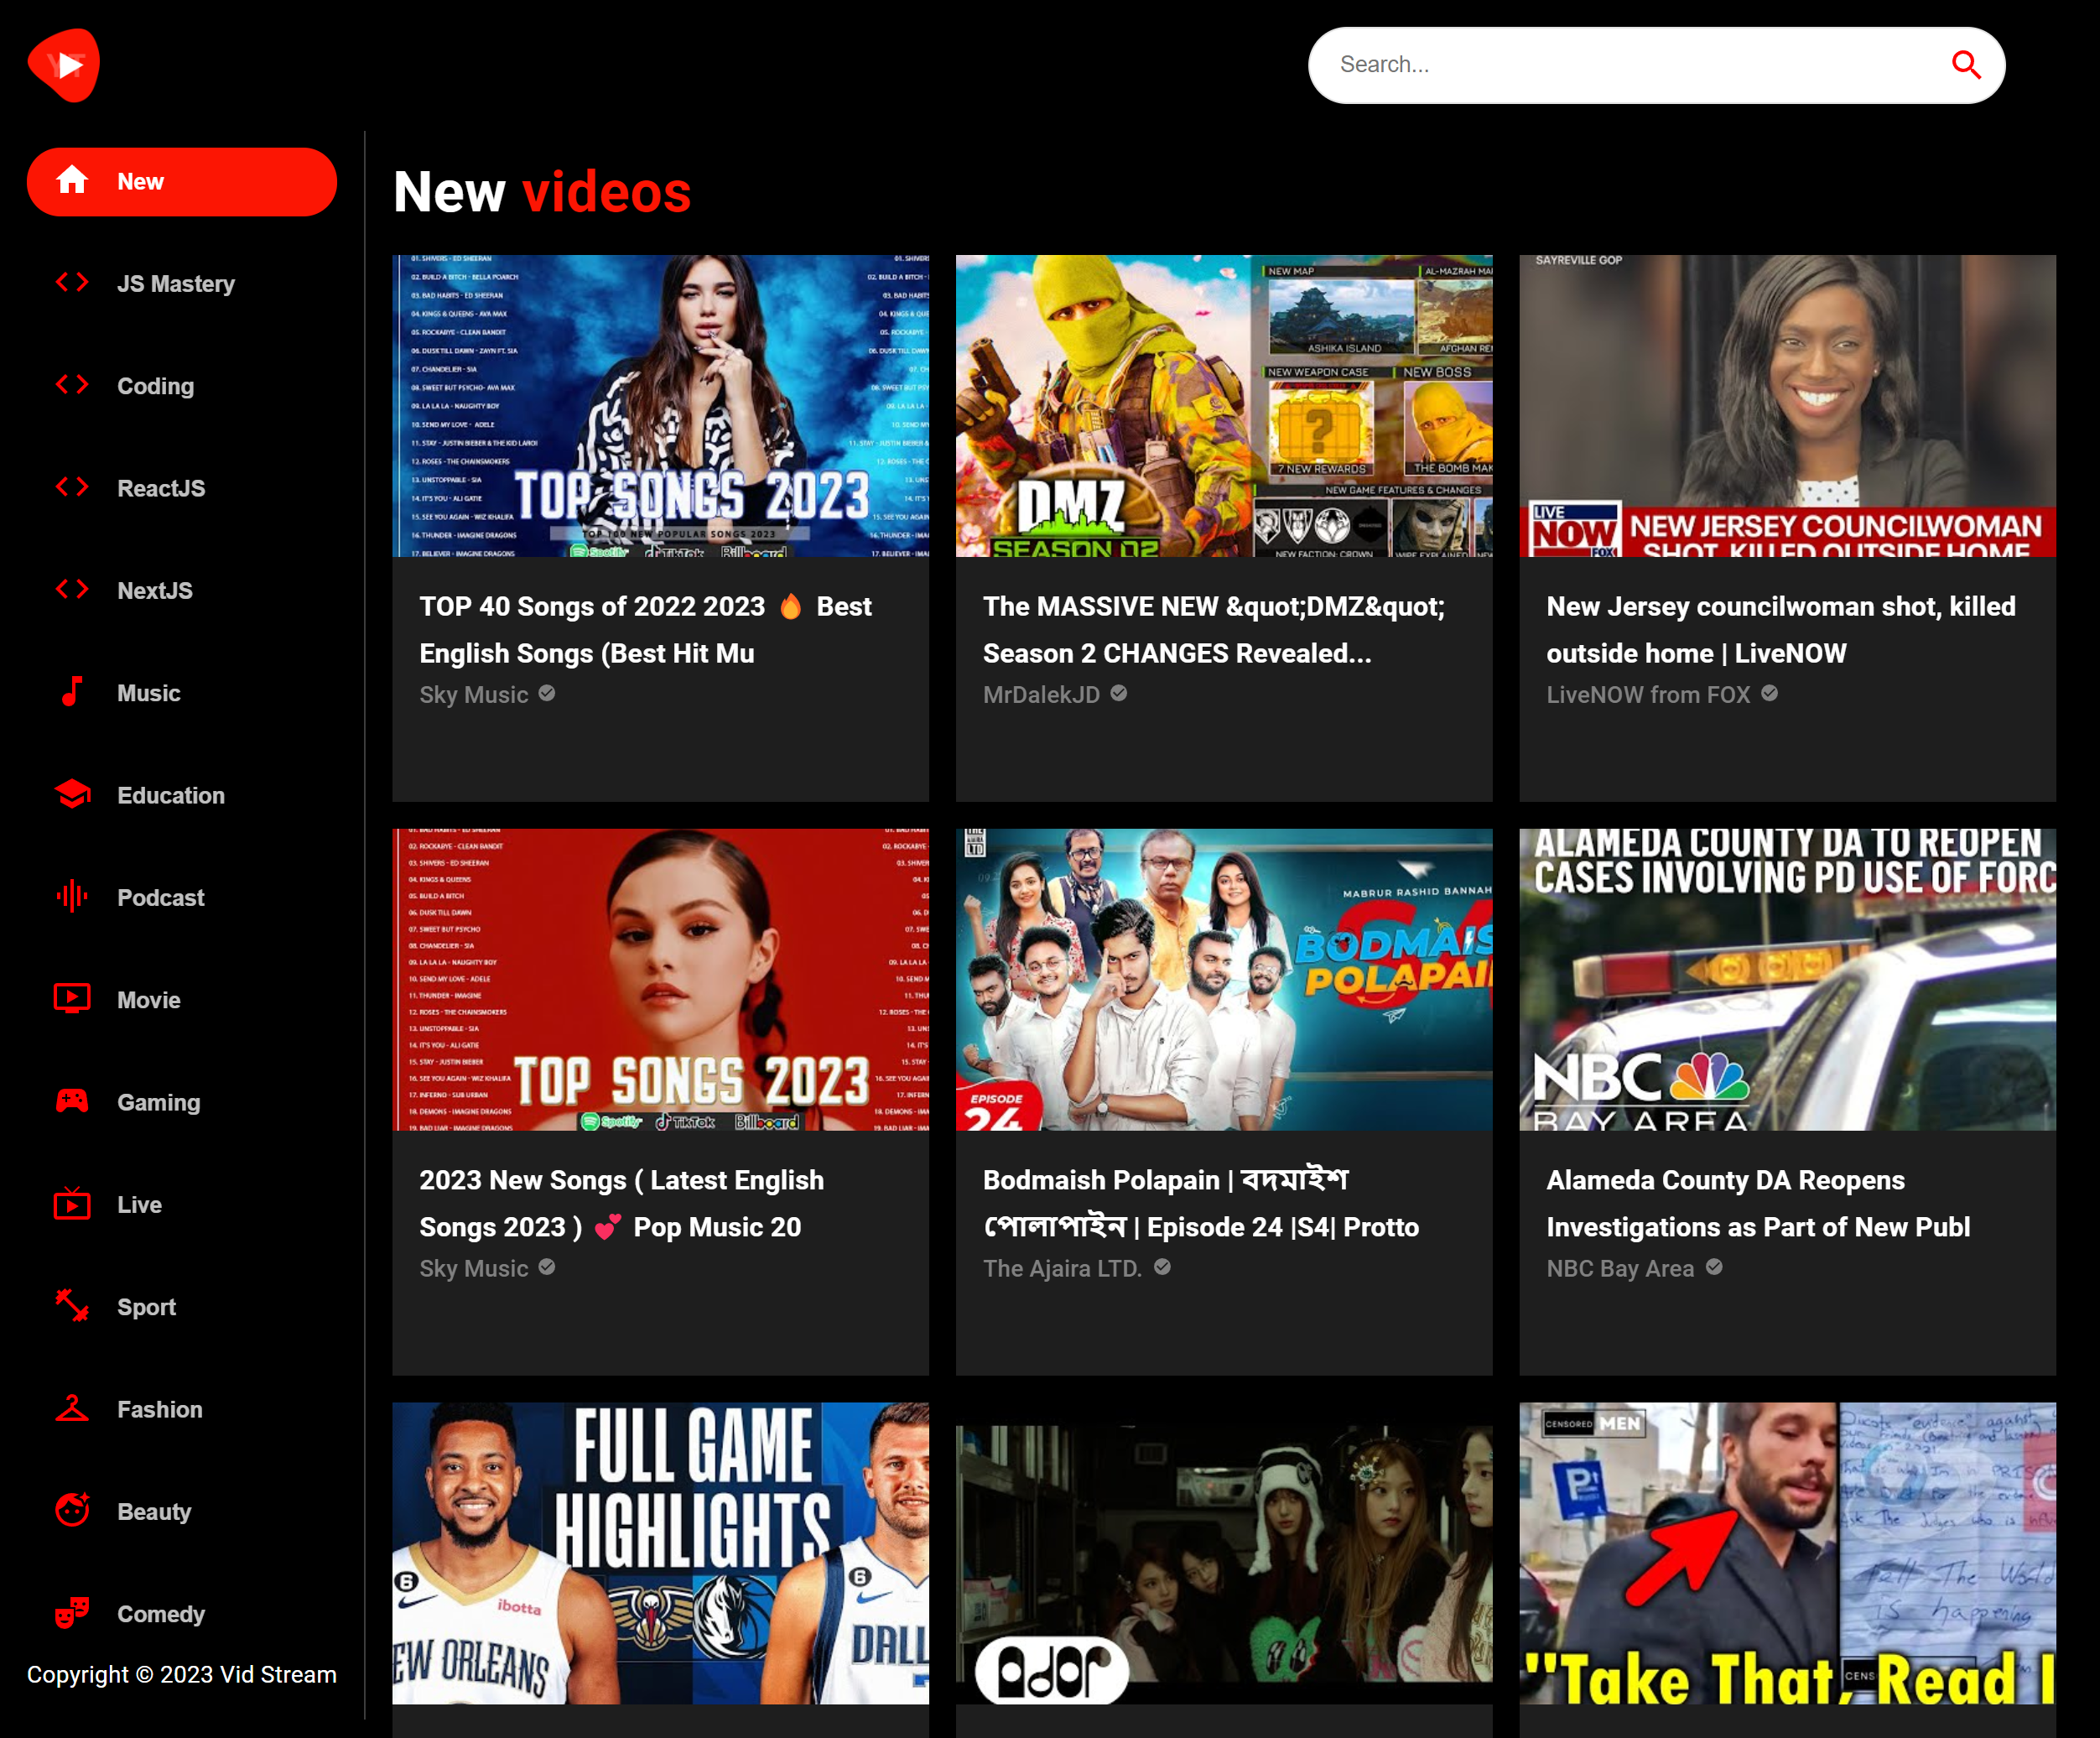Click the Beauty face icon
Viewport: 2100px width, 1738px height.
click(71, 1511)
